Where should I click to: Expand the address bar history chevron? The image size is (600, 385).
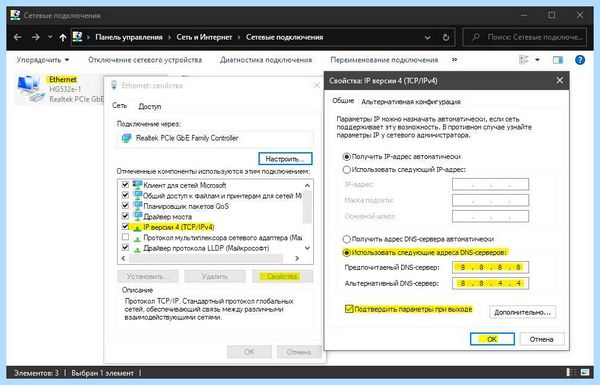point(427,38)
